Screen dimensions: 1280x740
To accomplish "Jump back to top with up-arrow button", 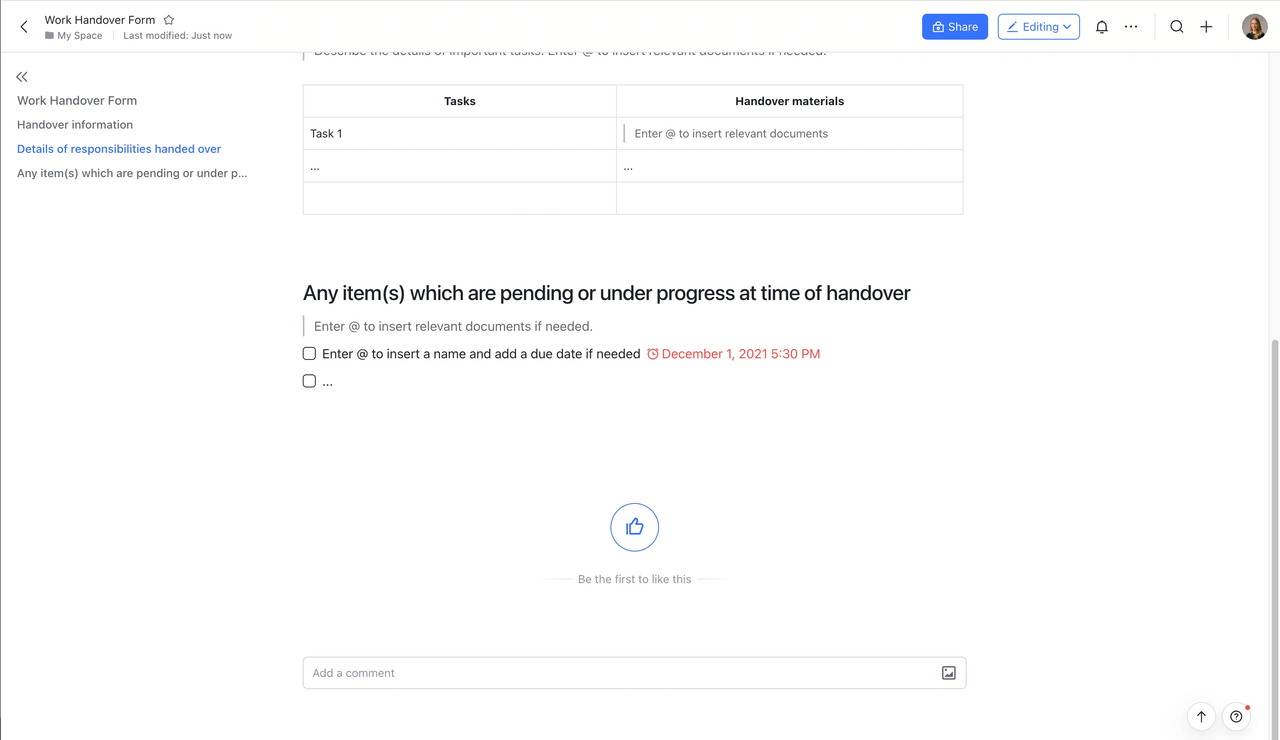I will [1201, 716].
